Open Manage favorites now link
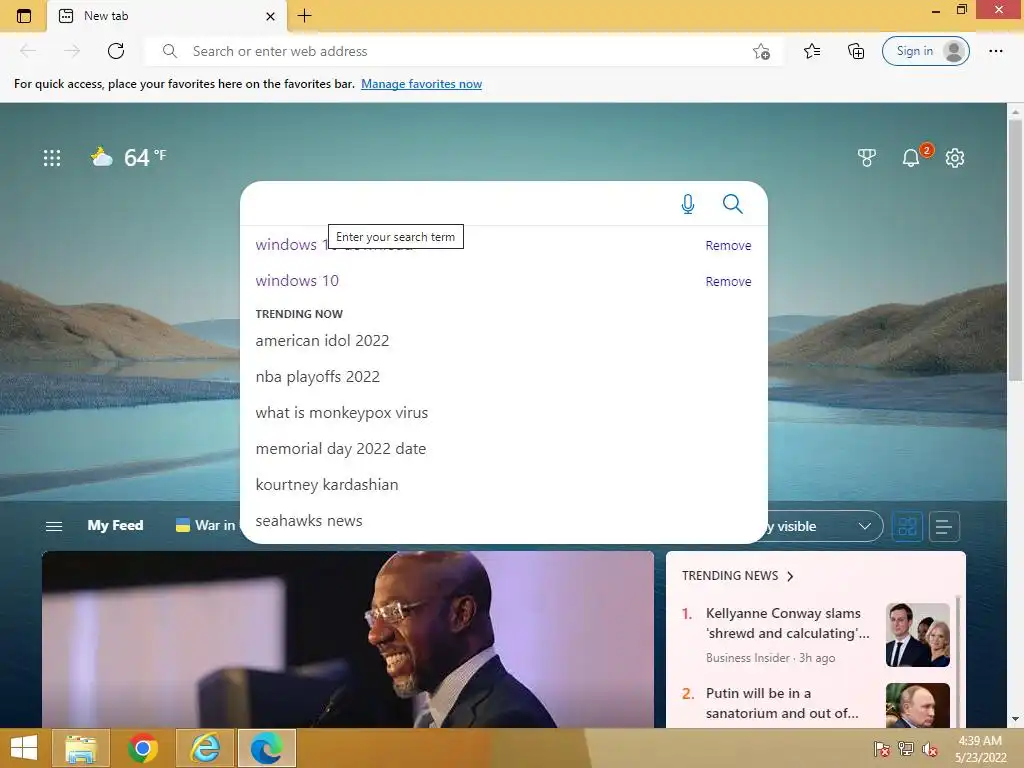This screenshot has height=768, width=1024. click(x=421, y=84)
